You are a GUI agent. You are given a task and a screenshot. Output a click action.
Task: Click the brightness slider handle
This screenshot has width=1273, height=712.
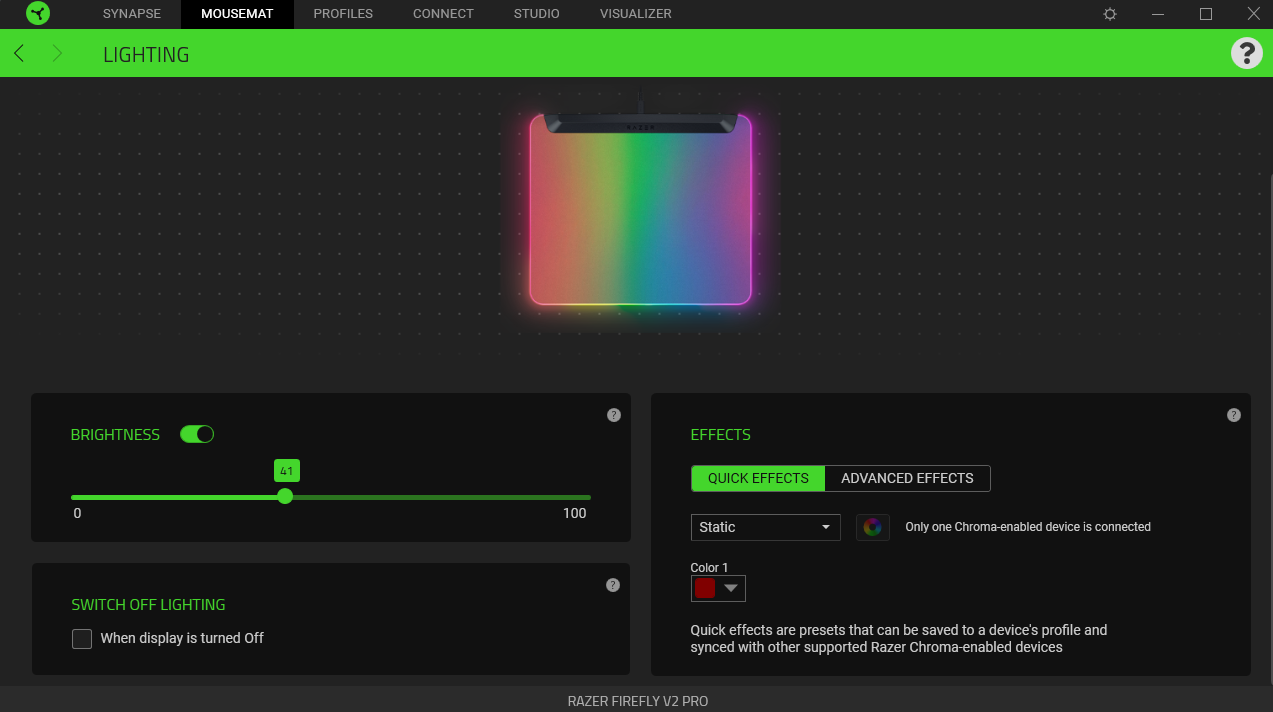point(285,496)
